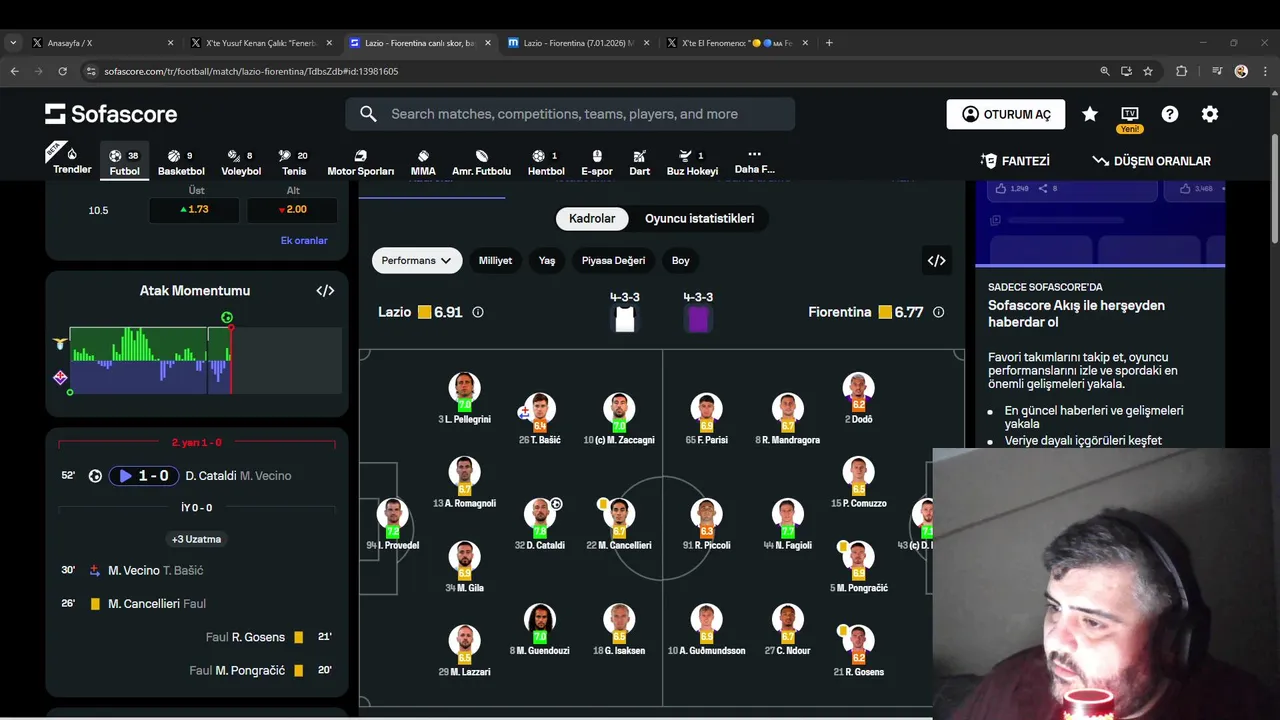Click the browser address bar URL
The image size is (1280, 720).
coord(251,71)
